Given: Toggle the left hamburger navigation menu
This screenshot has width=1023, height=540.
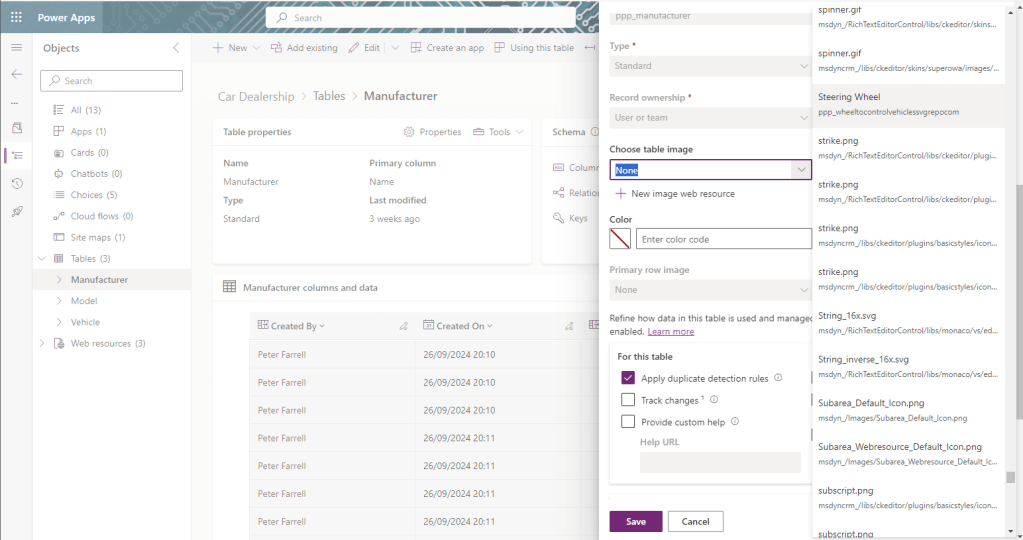Looking at the screenshot, I should coord(16,48).
